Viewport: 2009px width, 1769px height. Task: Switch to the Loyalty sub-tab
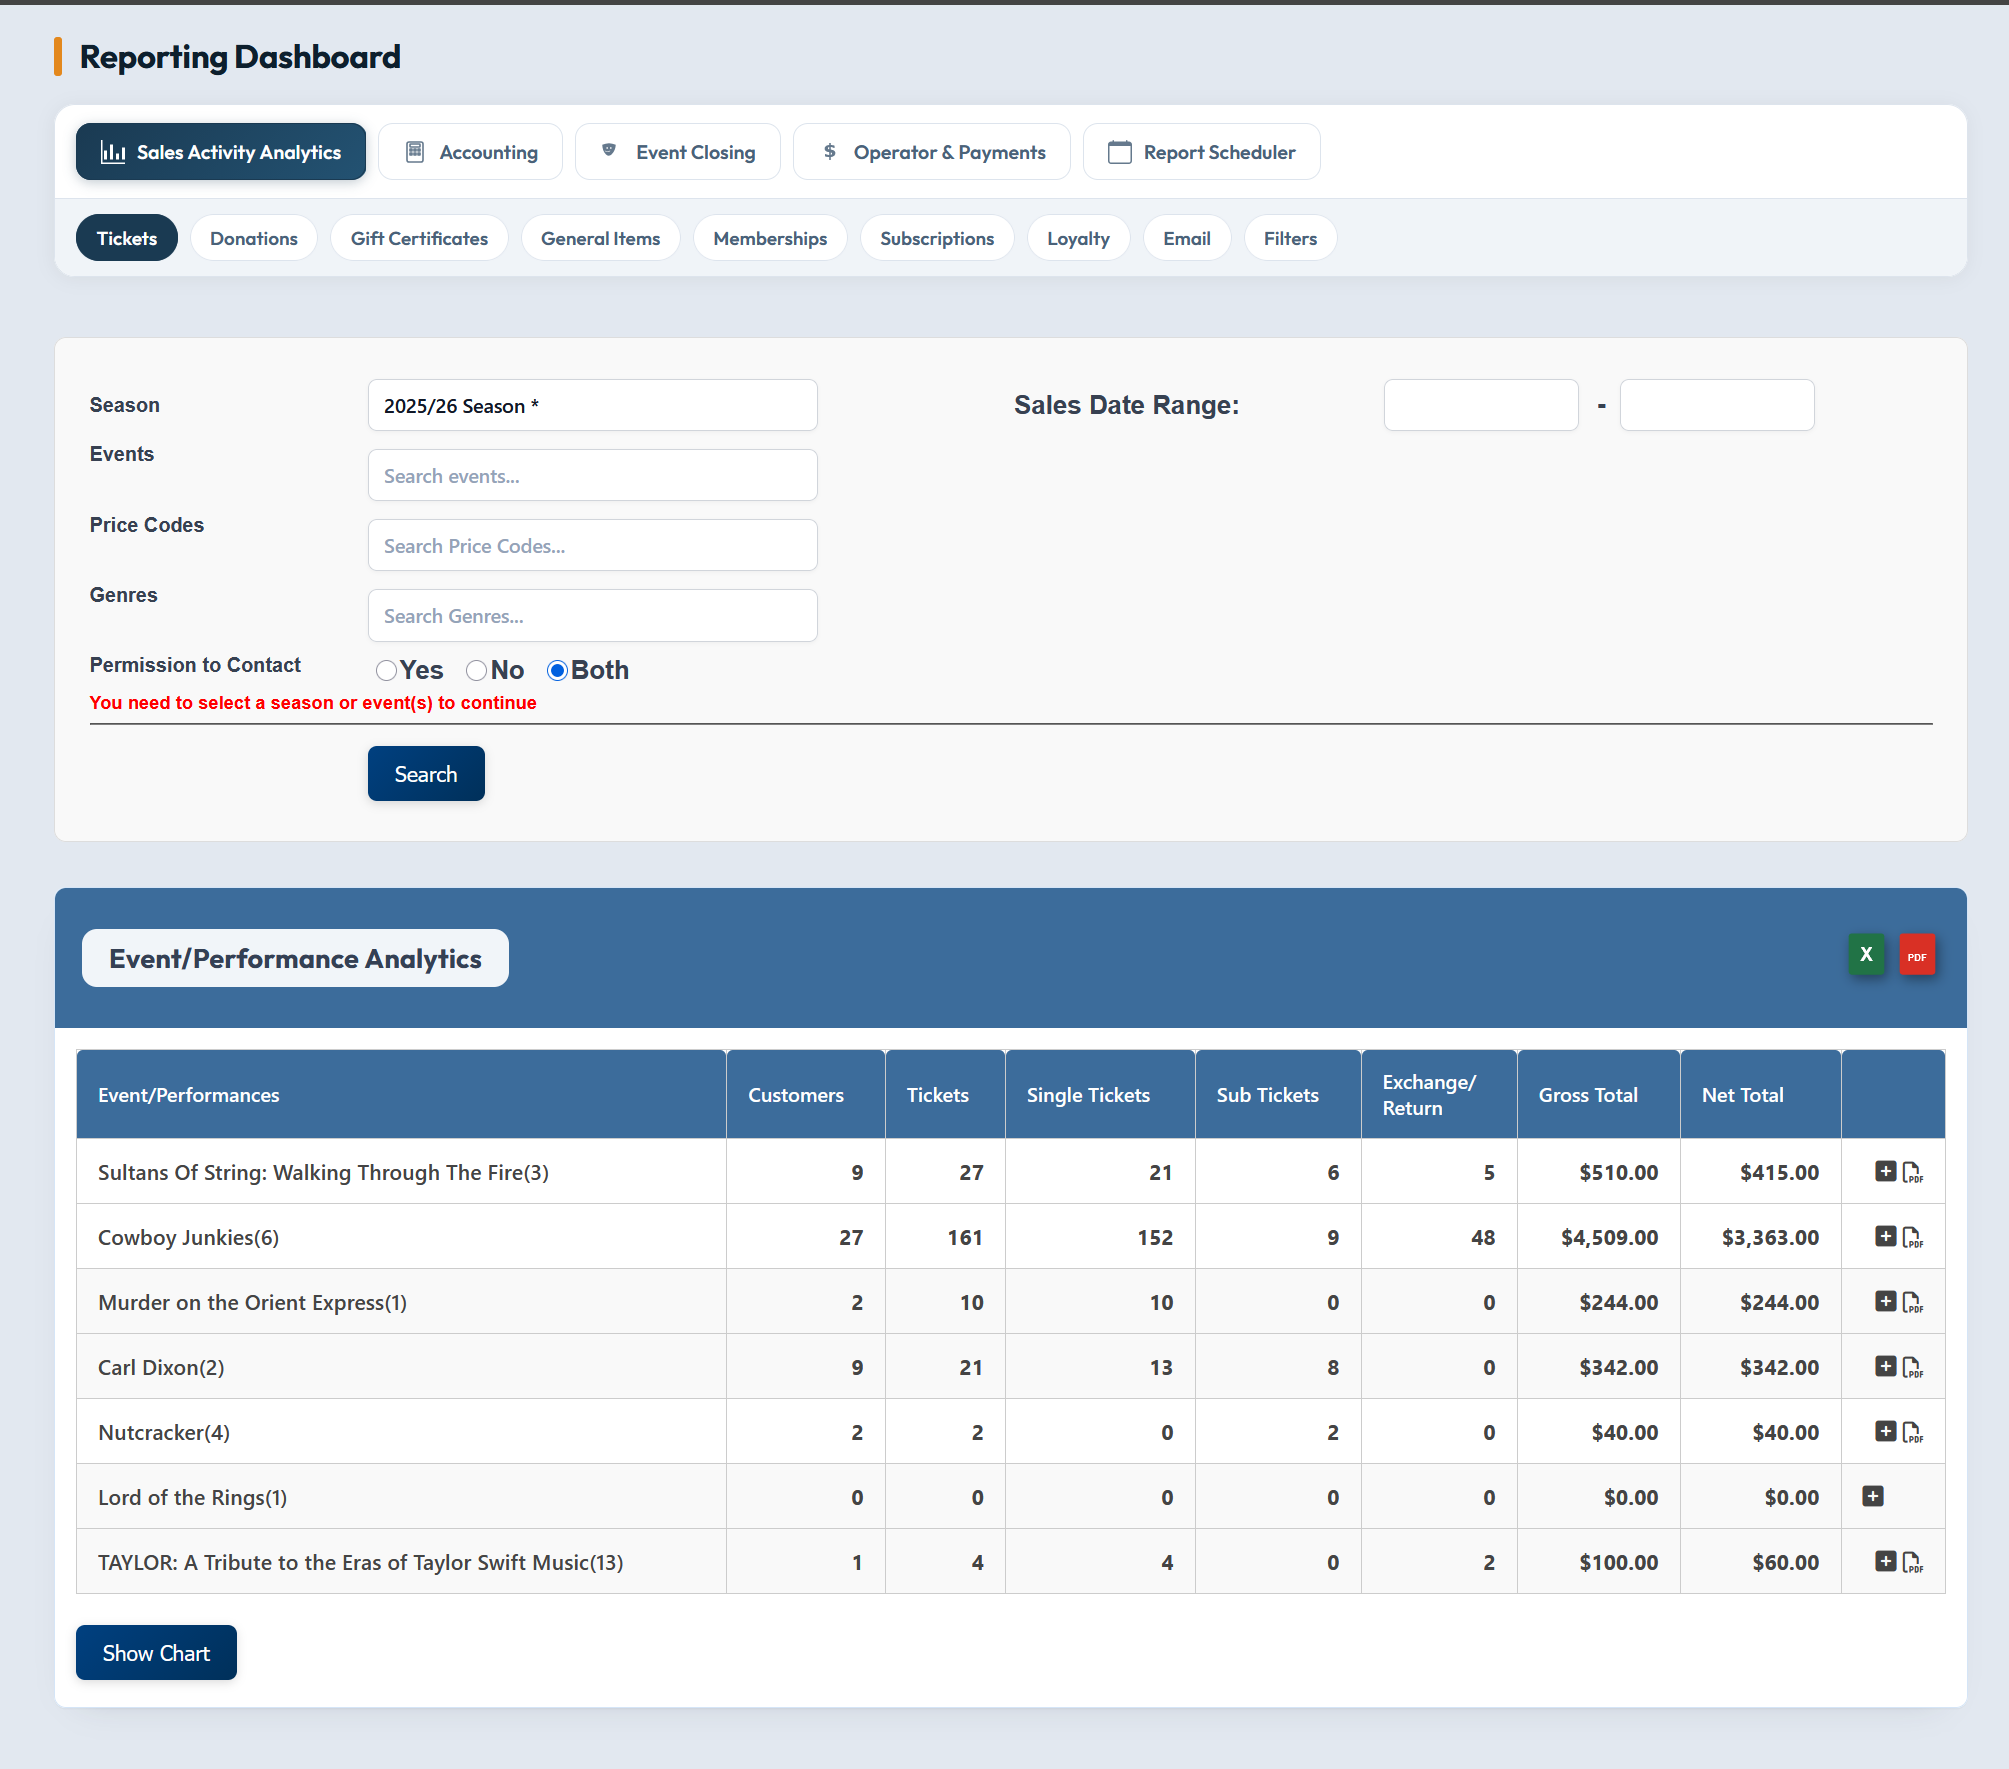click(1078, 238)
